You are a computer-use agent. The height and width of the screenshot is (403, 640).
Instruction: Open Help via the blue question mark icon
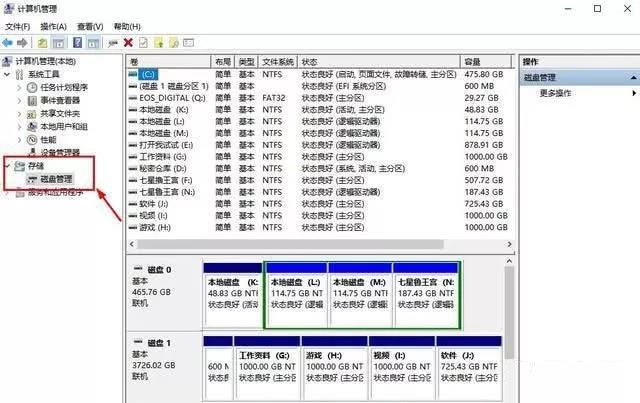click(x=78, y=42)
